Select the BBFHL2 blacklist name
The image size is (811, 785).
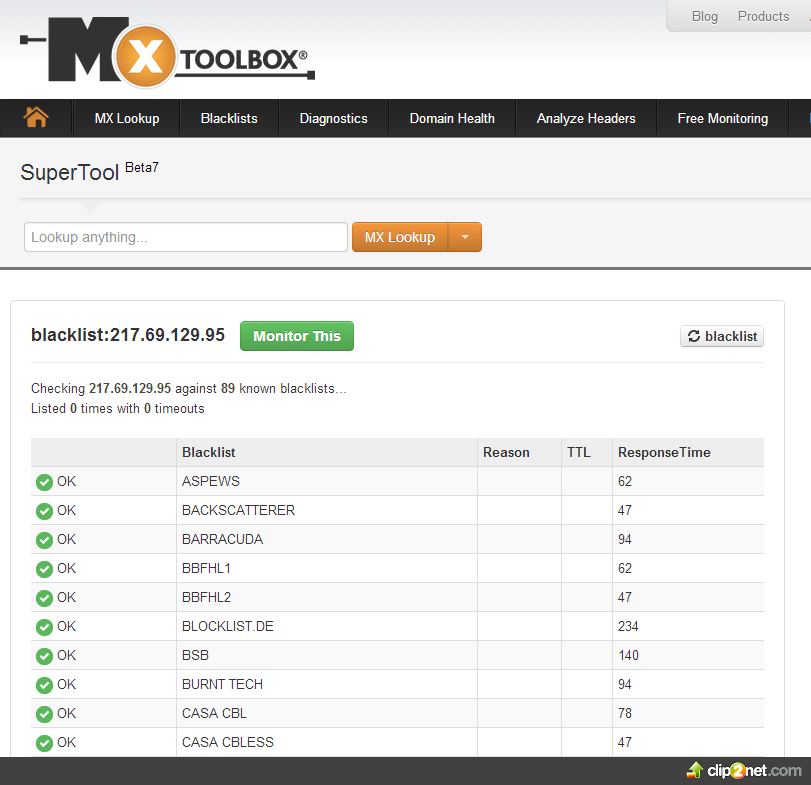click(x=206, y=597)
